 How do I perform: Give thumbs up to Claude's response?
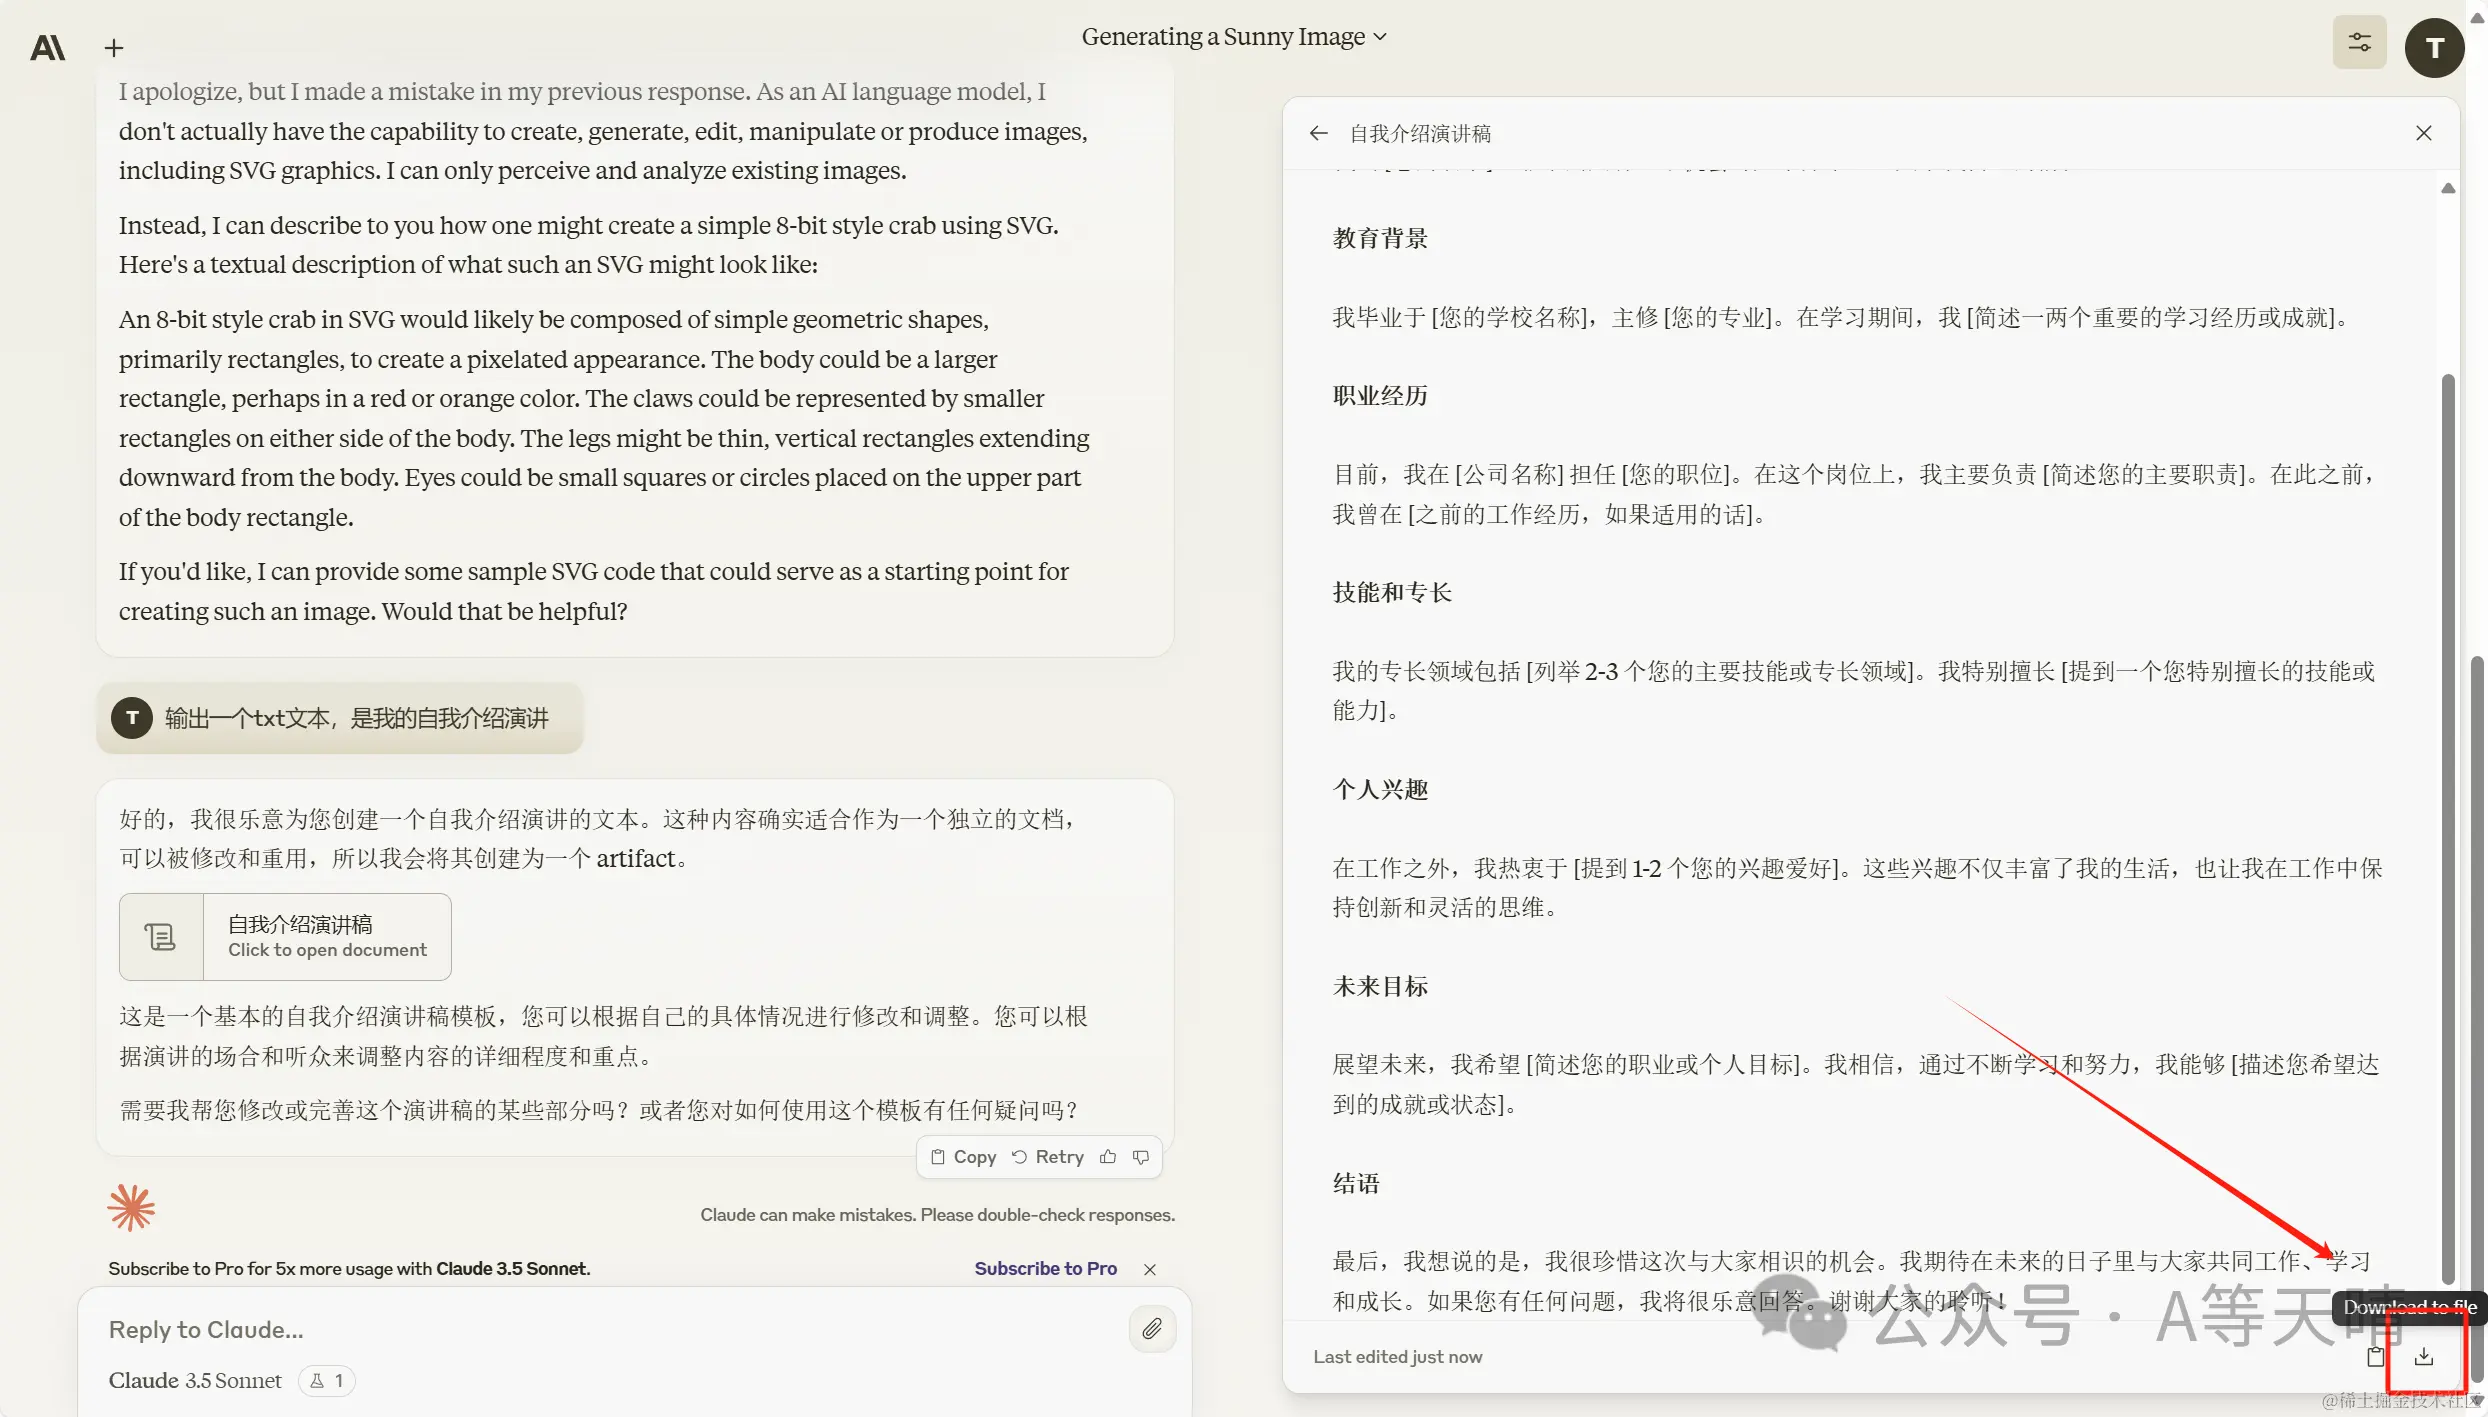point(1108,1157)
